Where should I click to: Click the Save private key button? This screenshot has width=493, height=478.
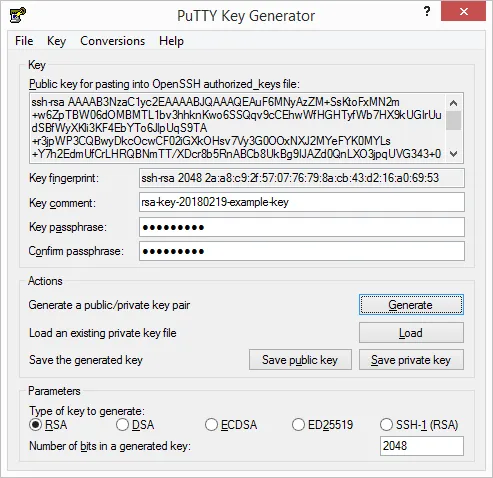click(411, 360)
